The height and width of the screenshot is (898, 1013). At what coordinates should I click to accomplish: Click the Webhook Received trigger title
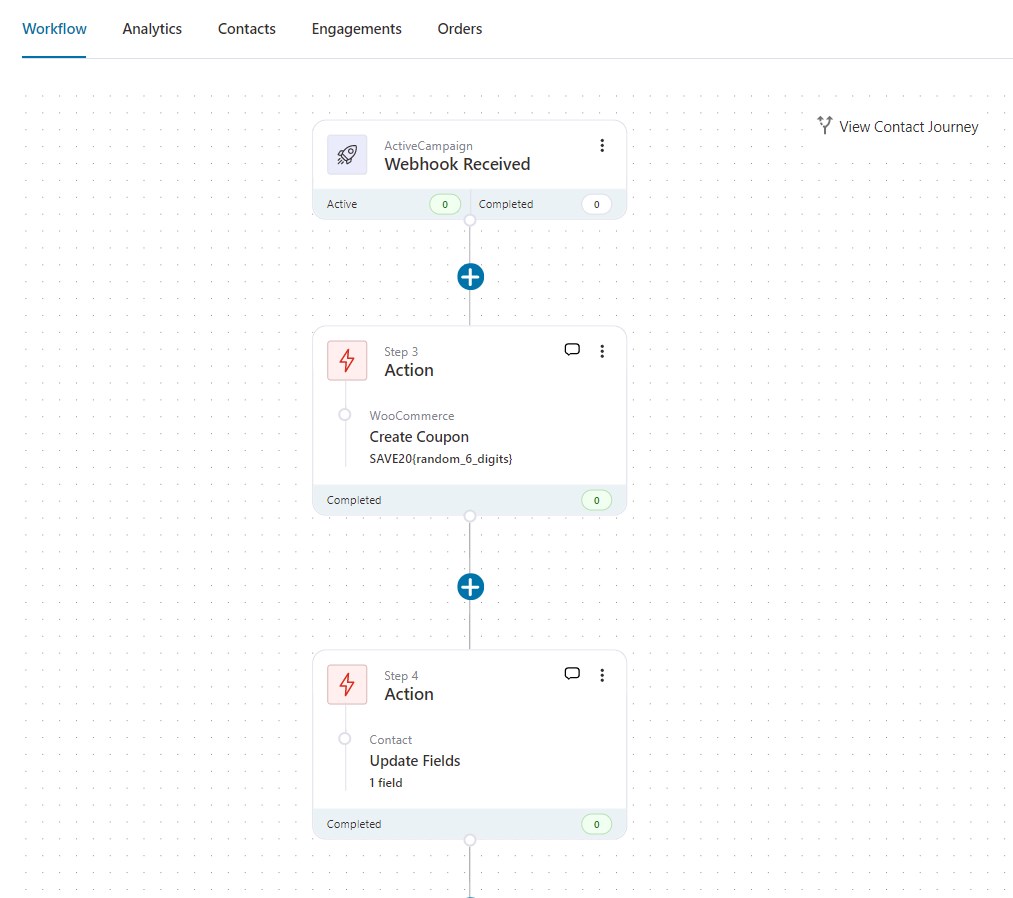[457, 164]
